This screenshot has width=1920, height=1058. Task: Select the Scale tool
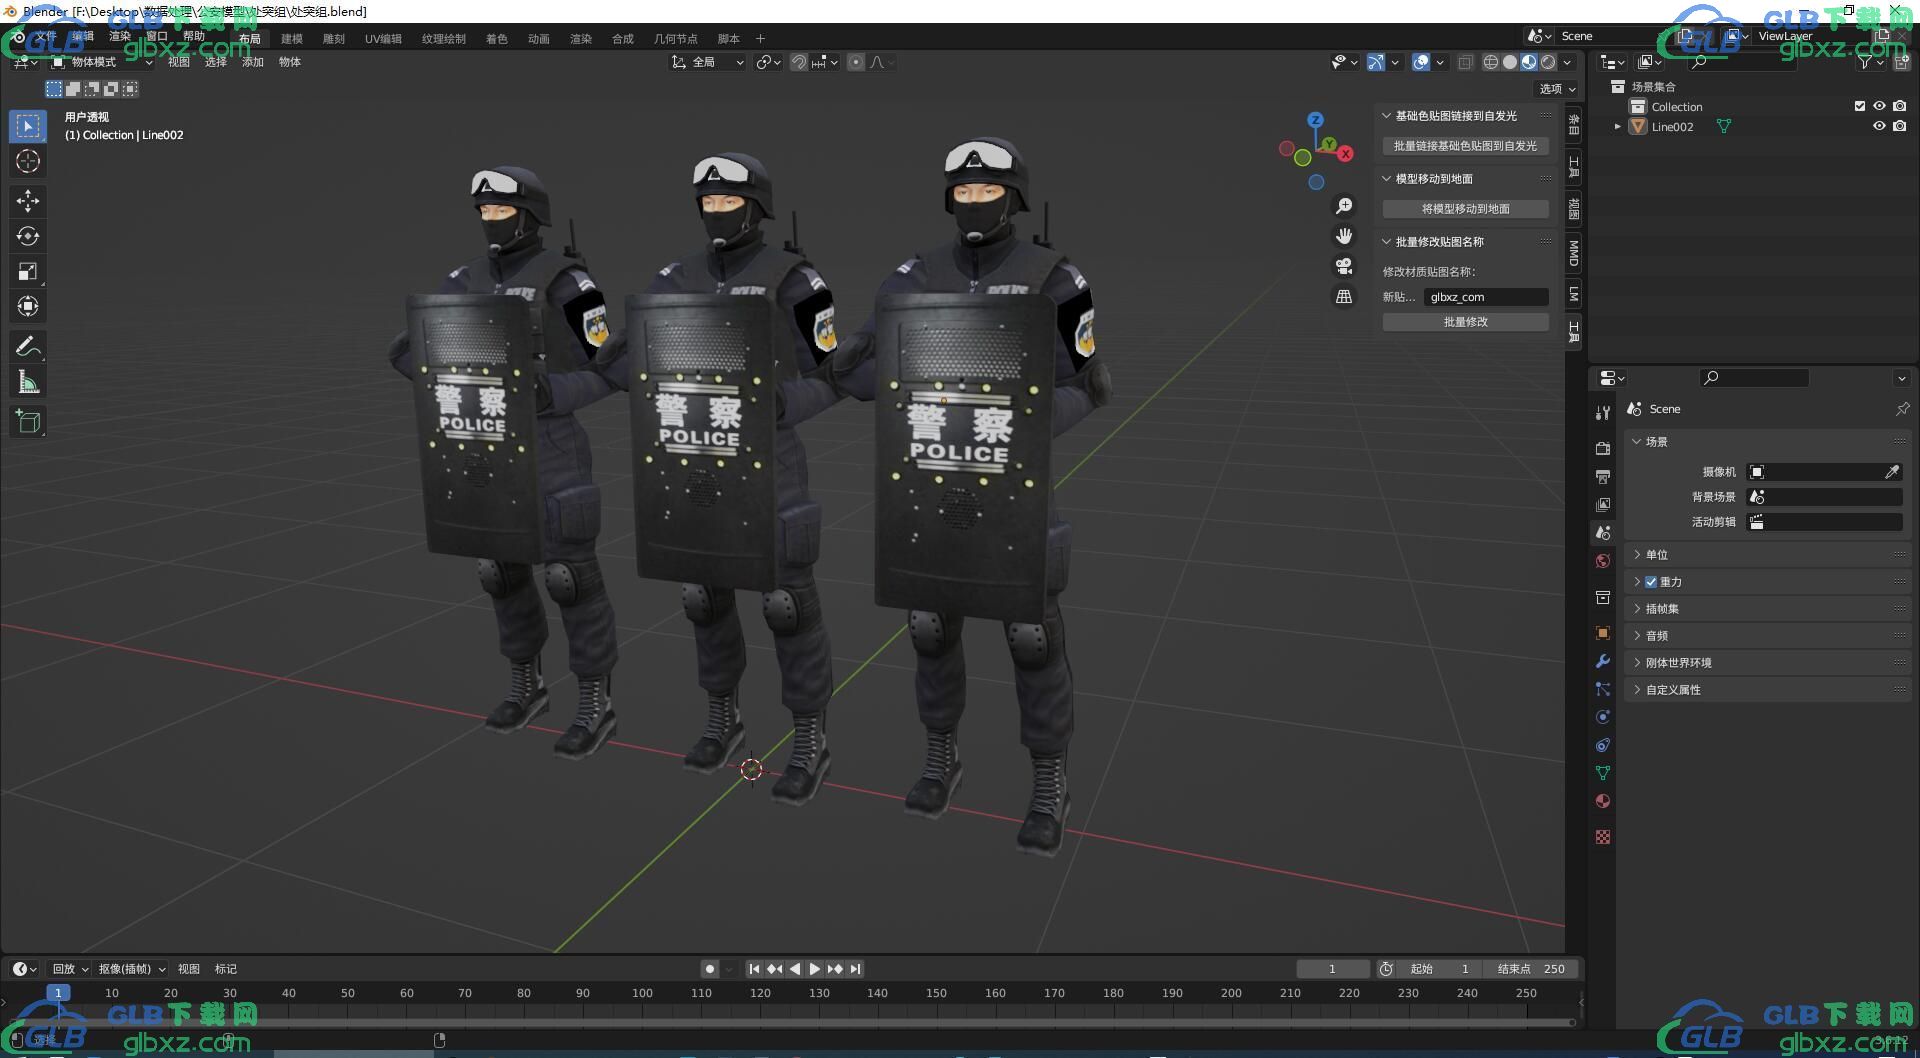tap(28, 271)
